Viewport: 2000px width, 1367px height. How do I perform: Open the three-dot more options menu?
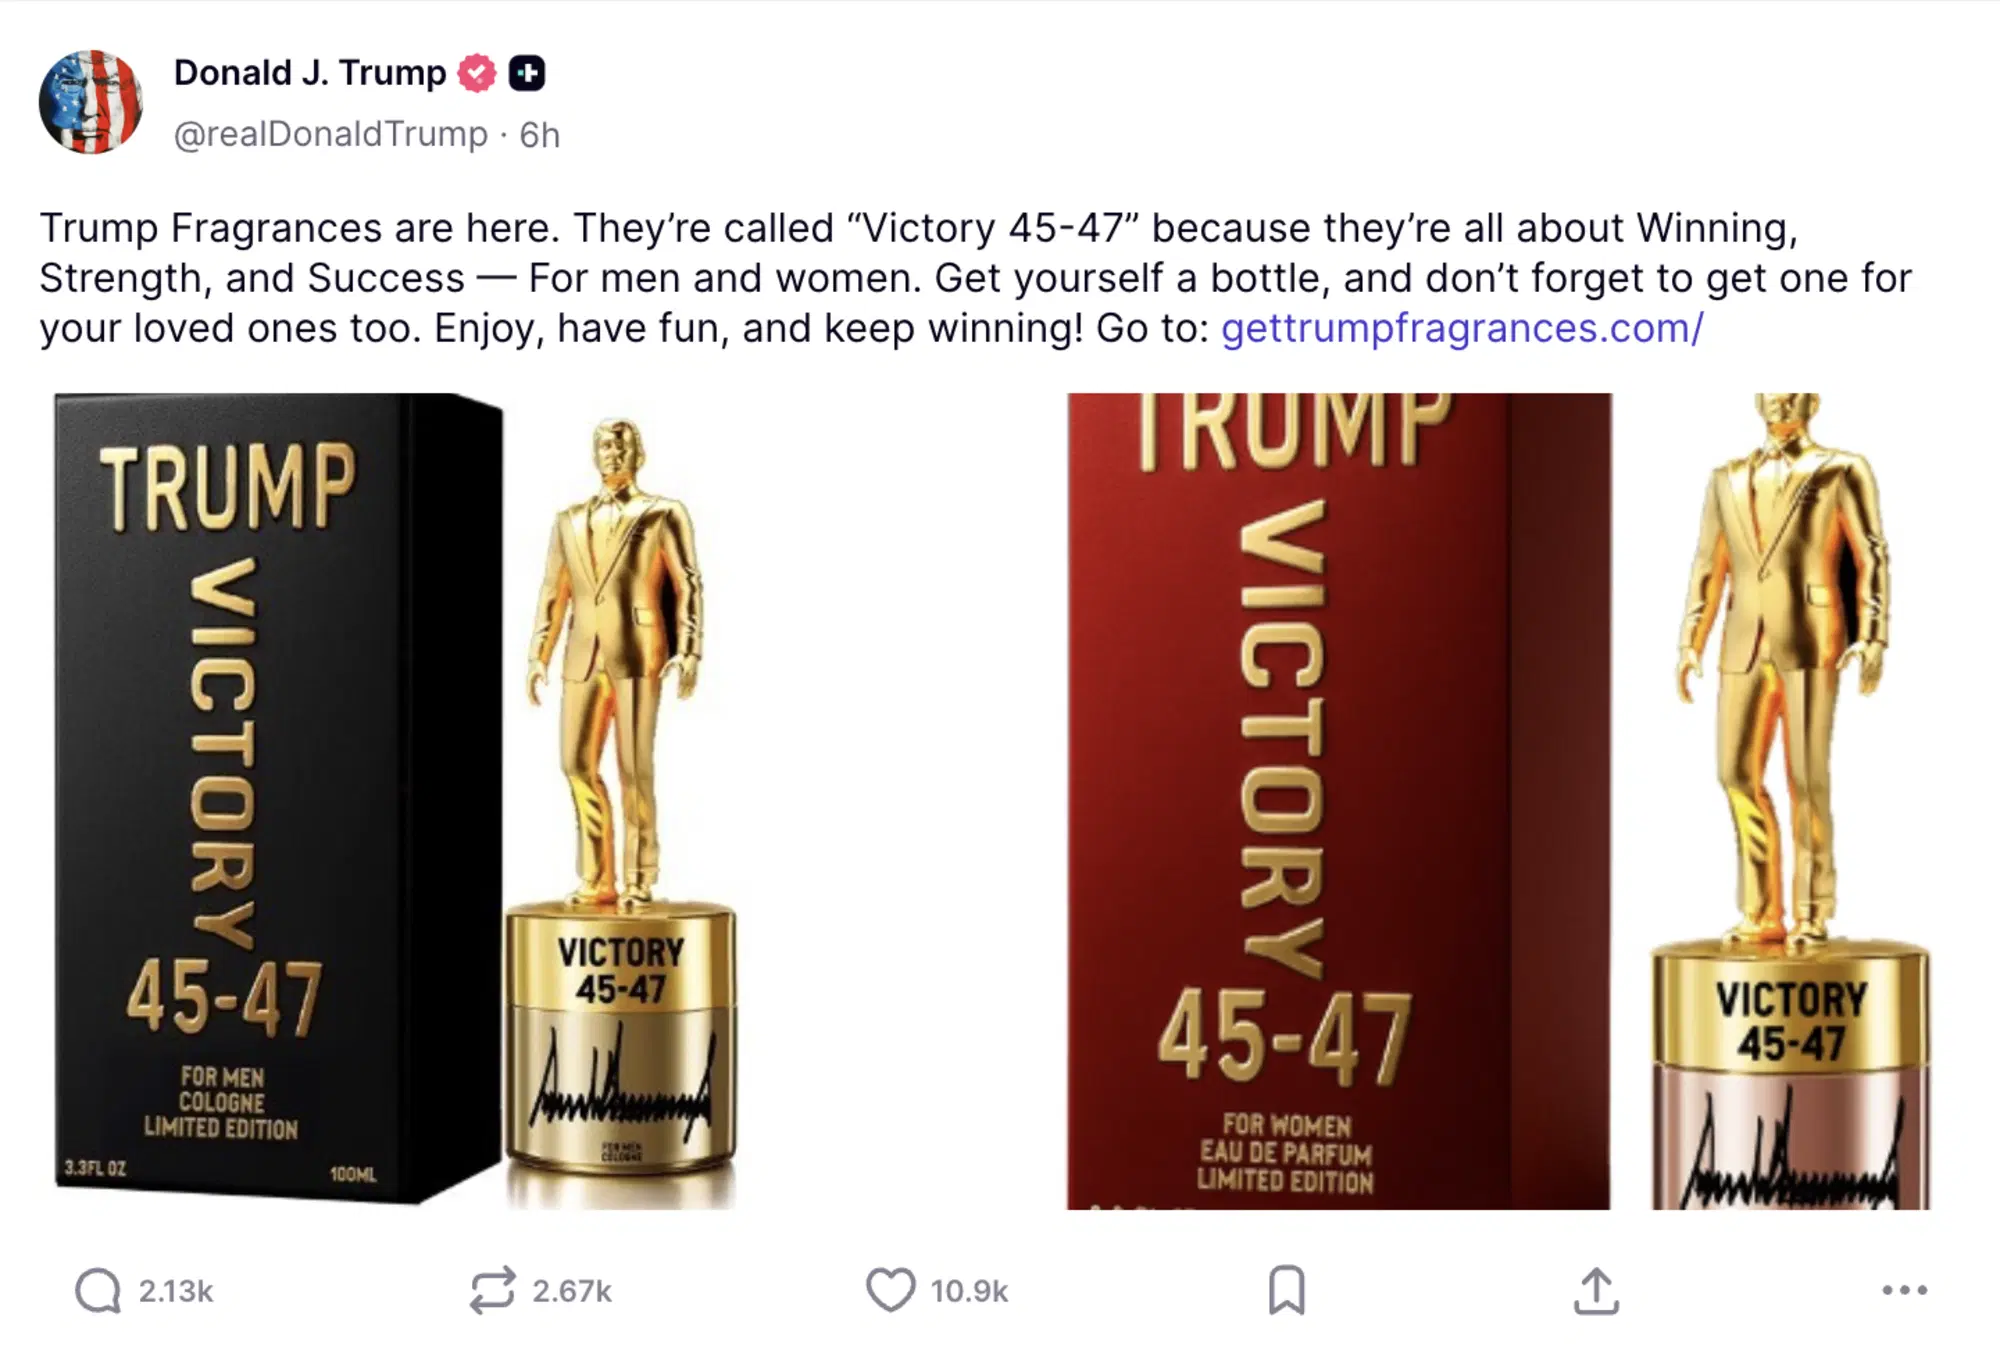pos(1904,1290)
